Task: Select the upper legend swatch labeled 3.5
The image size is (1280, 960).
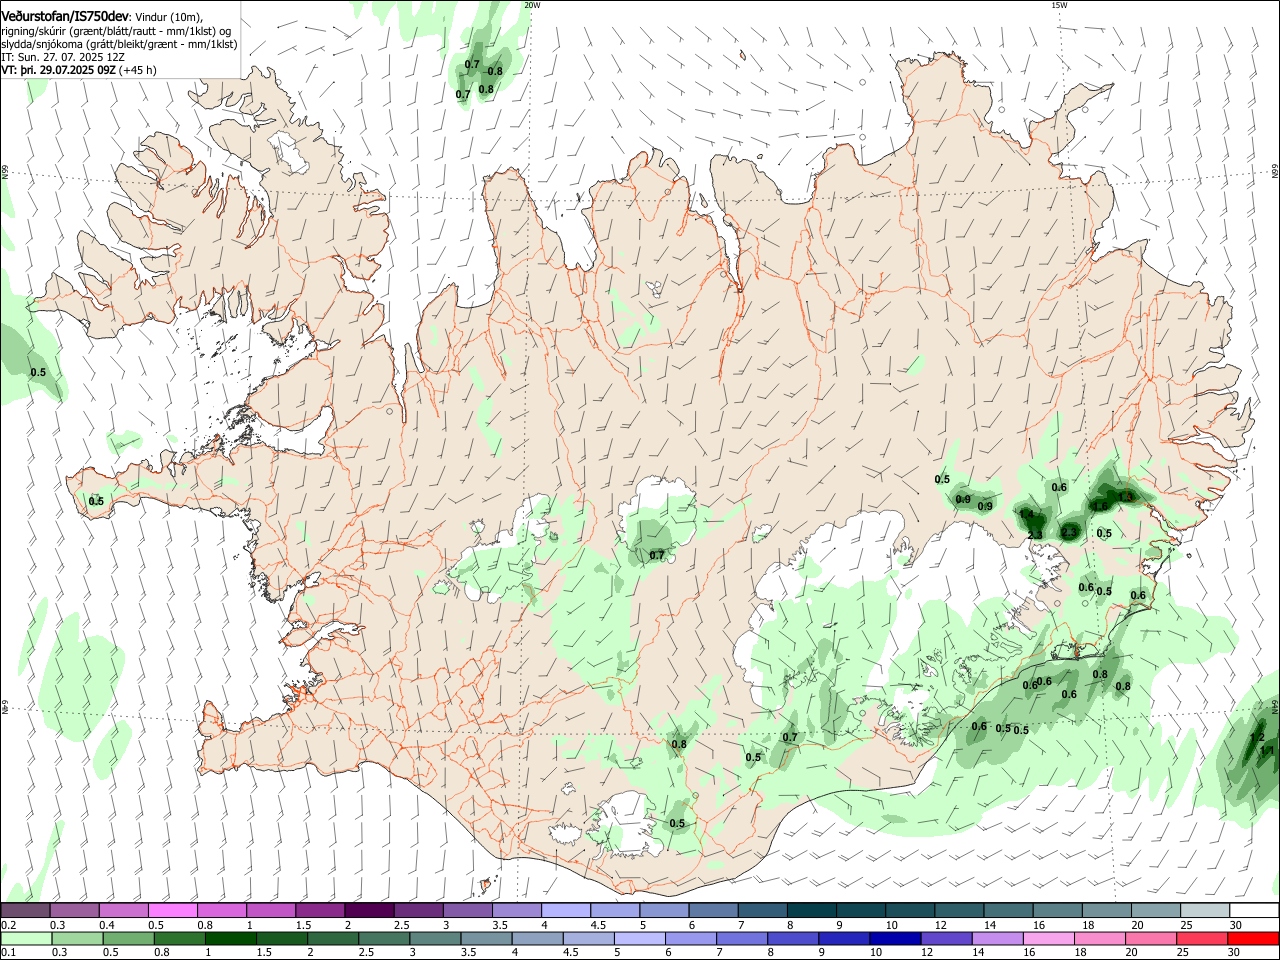Action: [516, 911]
